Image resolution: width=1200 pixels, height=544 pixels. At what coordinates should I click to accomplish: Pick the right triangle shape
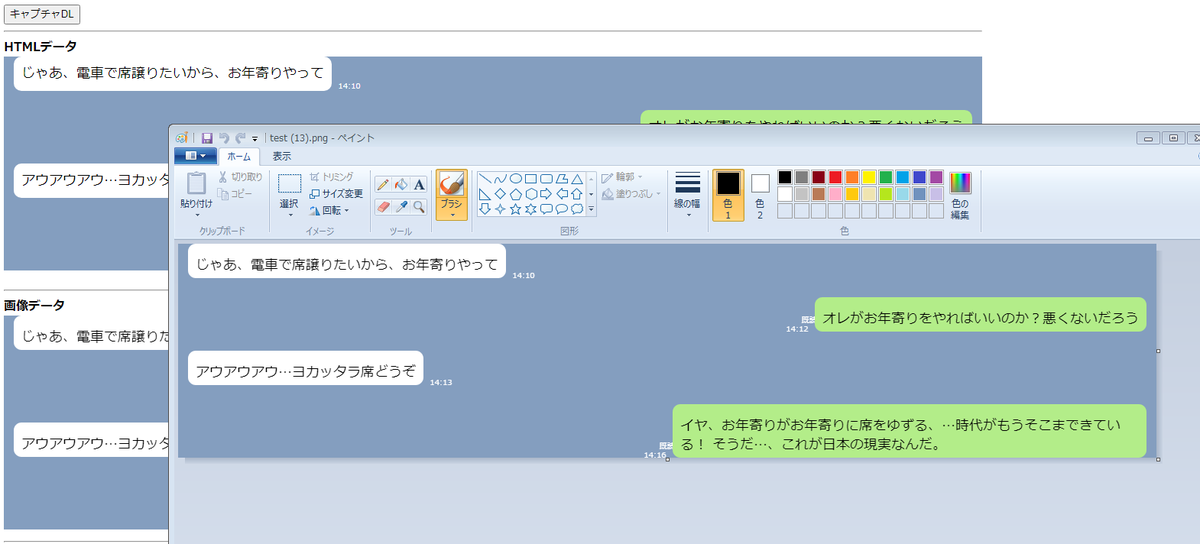point(485,193)
